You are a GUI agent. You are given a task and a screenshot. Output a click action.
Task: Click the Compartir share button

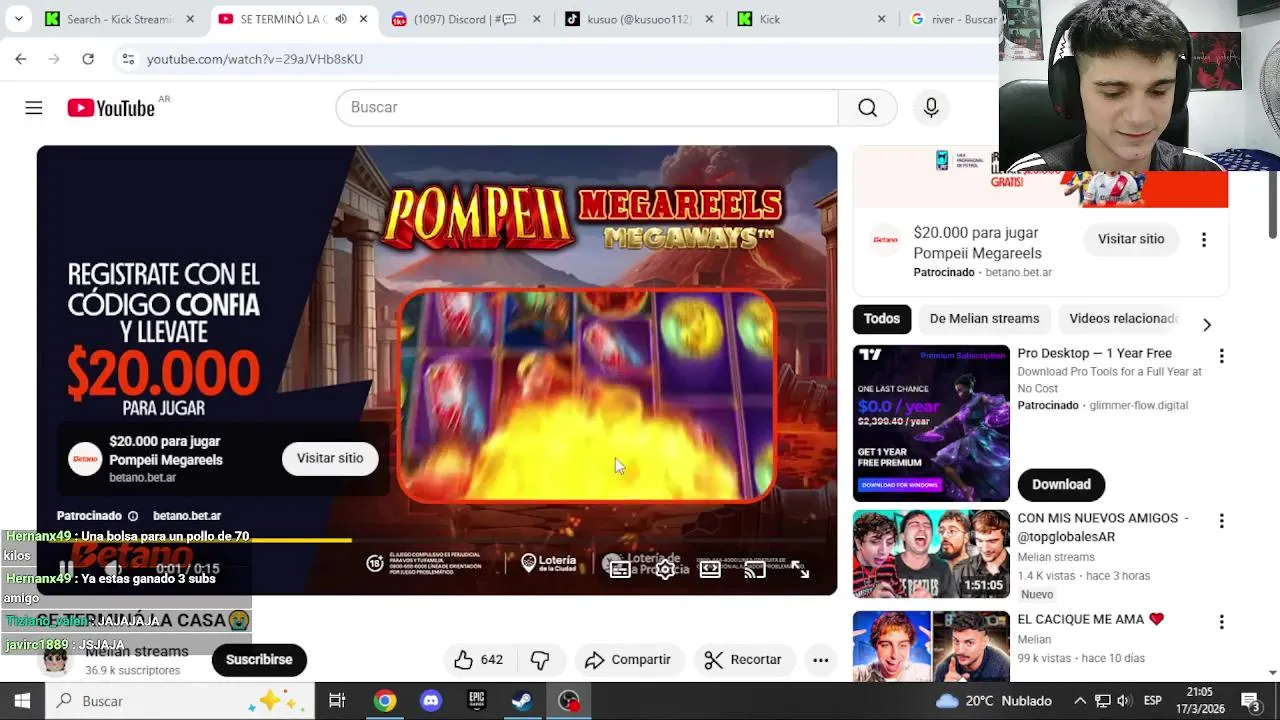(628, 659)
